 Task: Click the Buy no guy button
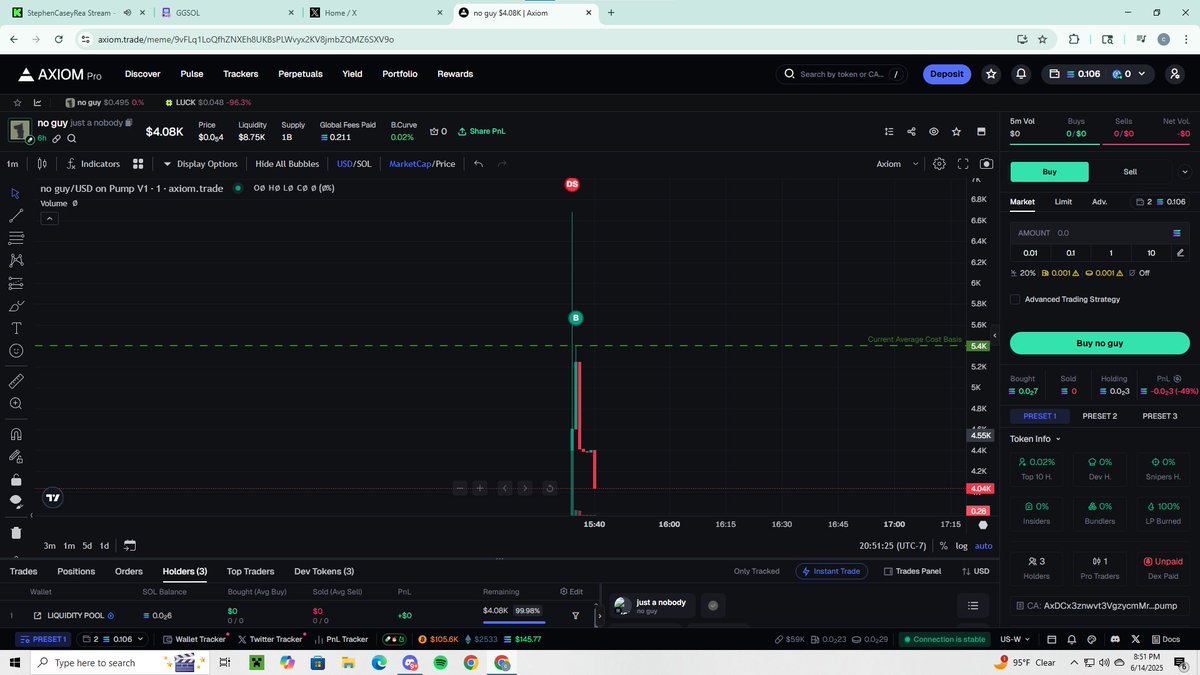[x=1099, y=343]
